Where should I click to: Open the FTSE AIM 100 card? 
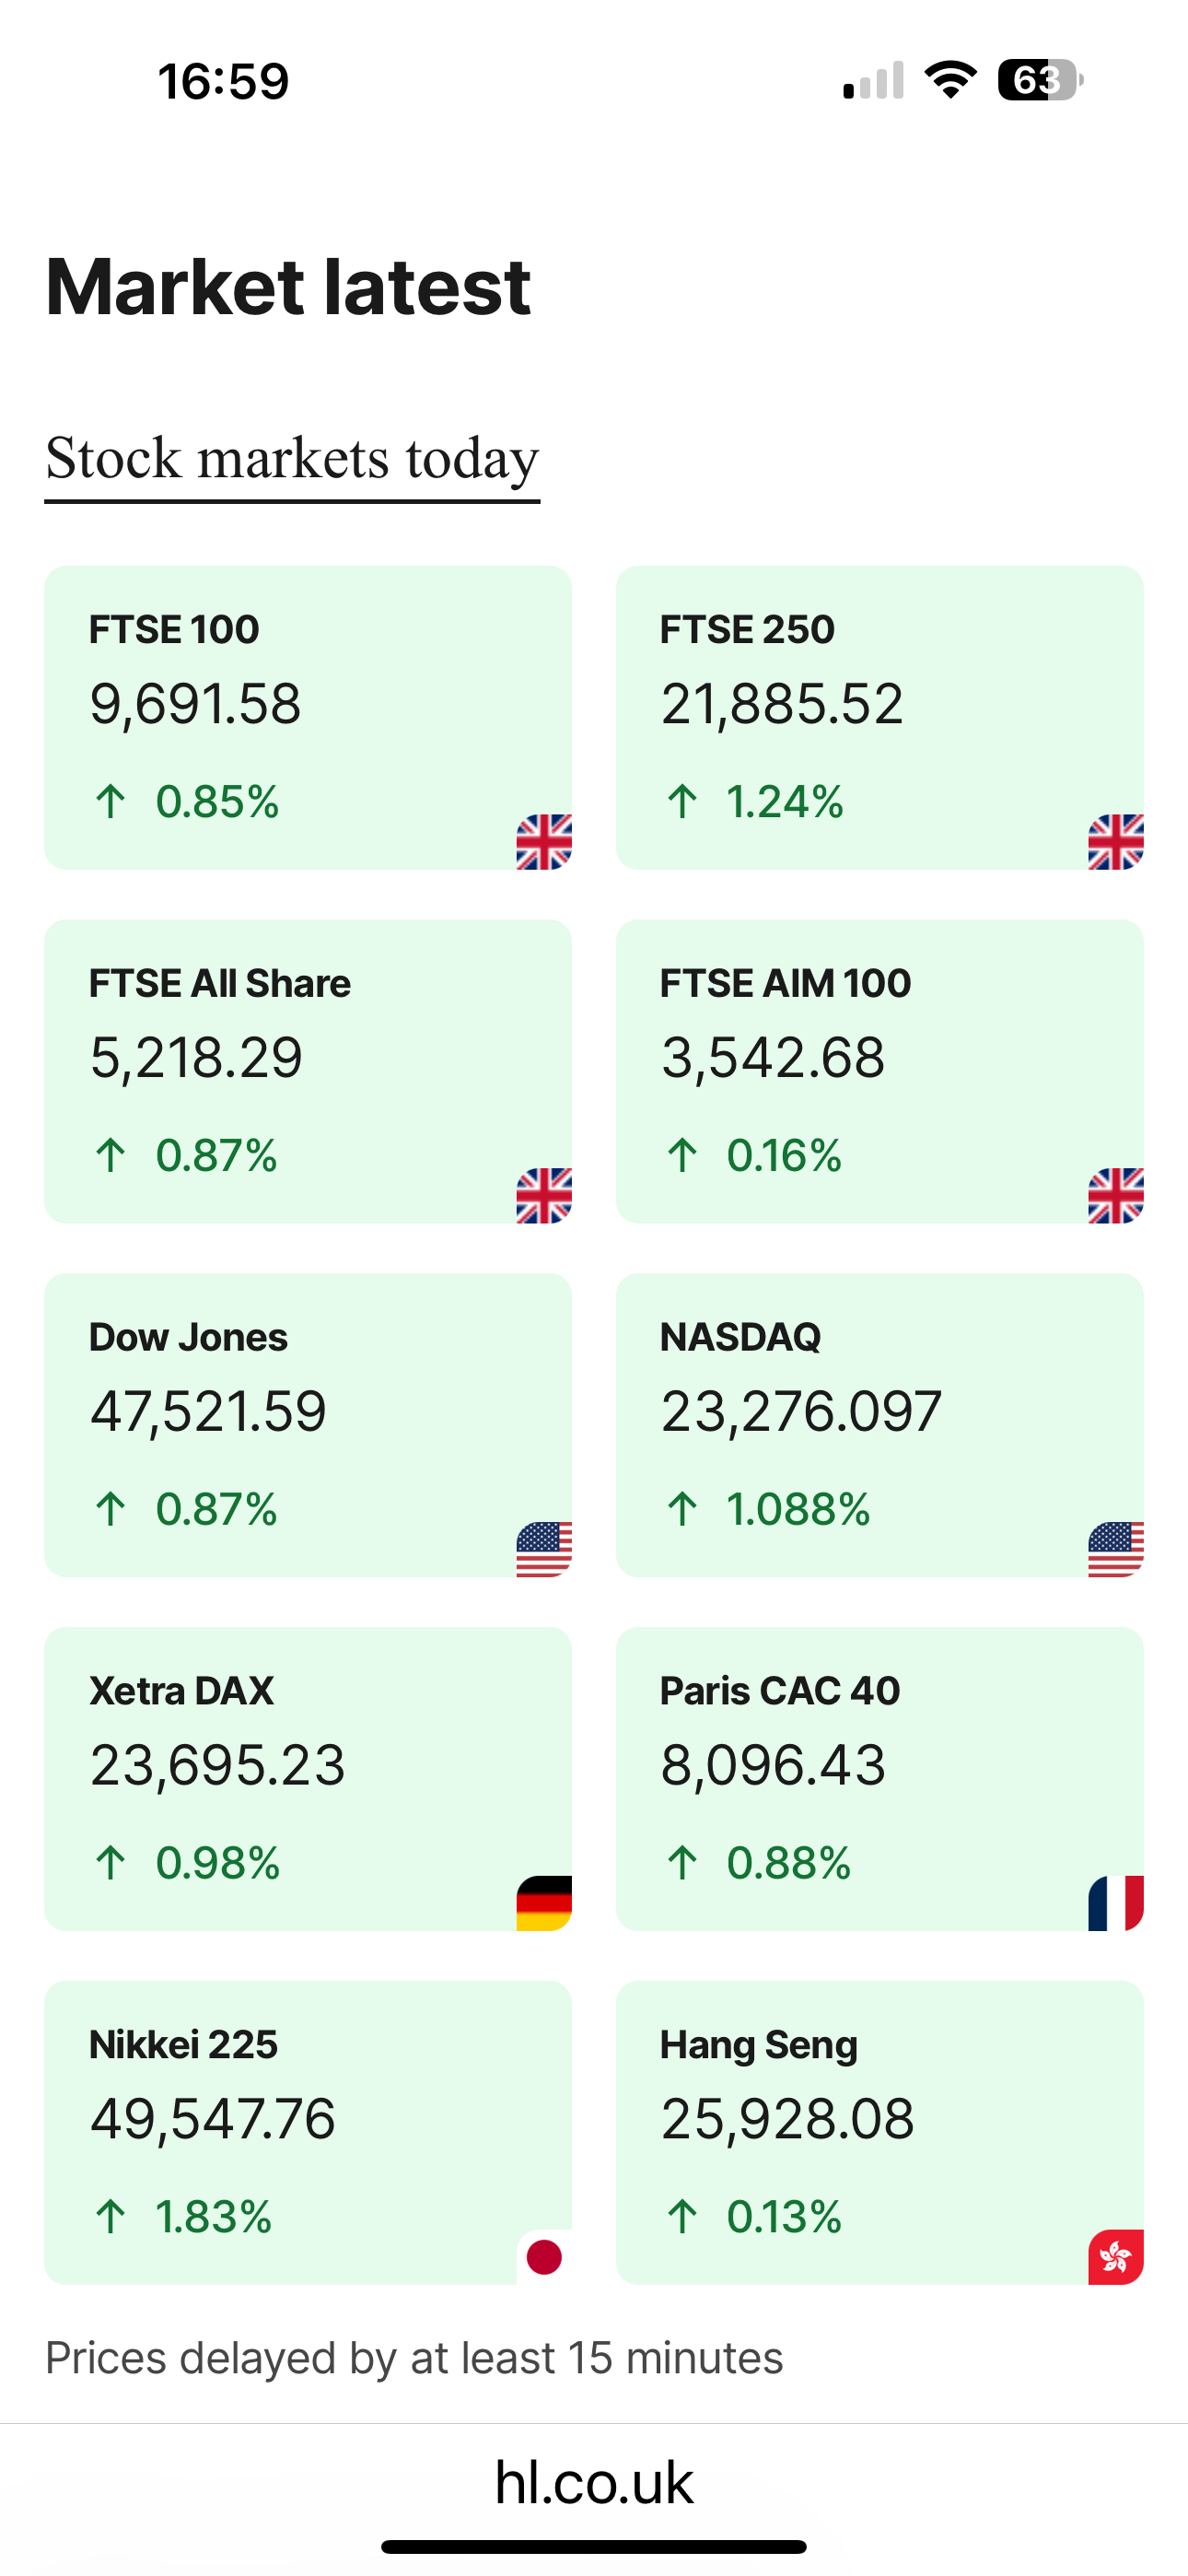click(879, 1071)
